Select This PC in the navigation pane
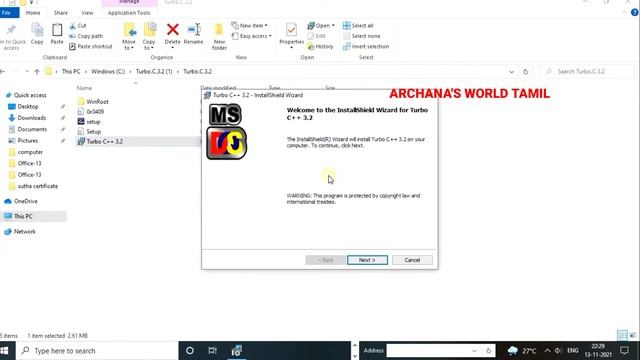 (x=23, y=216)
